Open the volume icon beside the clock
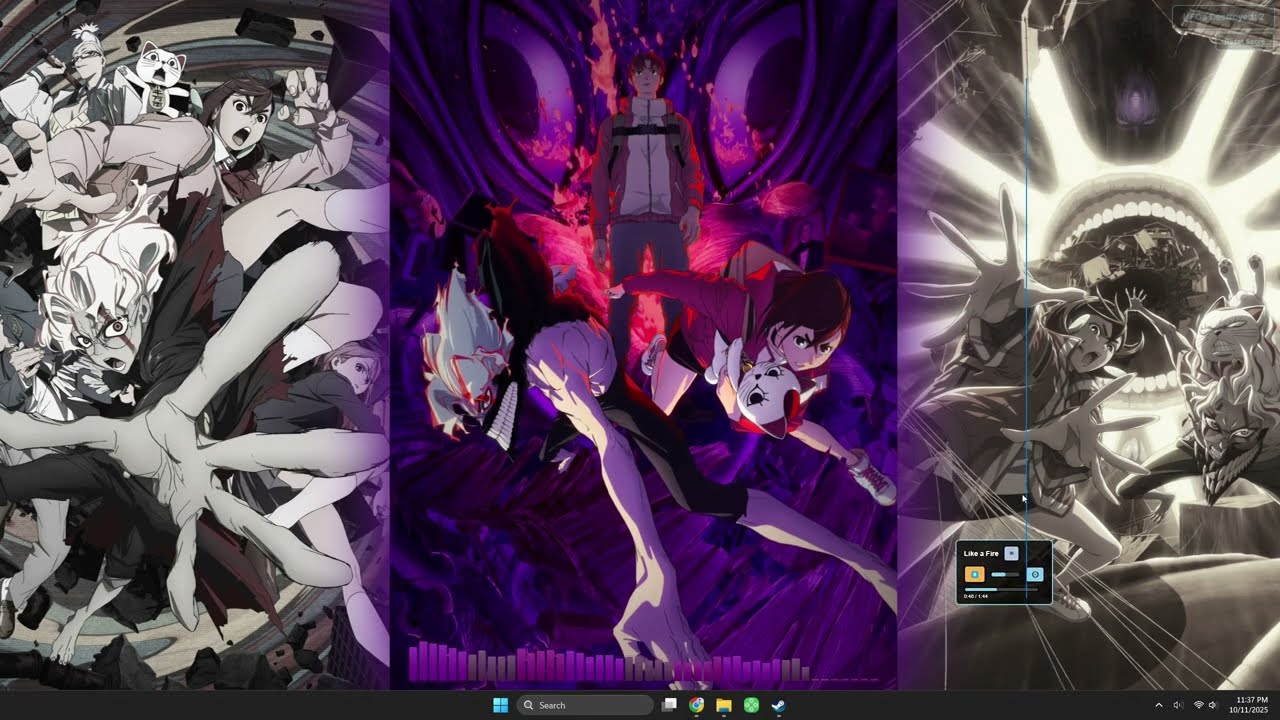1280x720 pixels. (1213, 705)
